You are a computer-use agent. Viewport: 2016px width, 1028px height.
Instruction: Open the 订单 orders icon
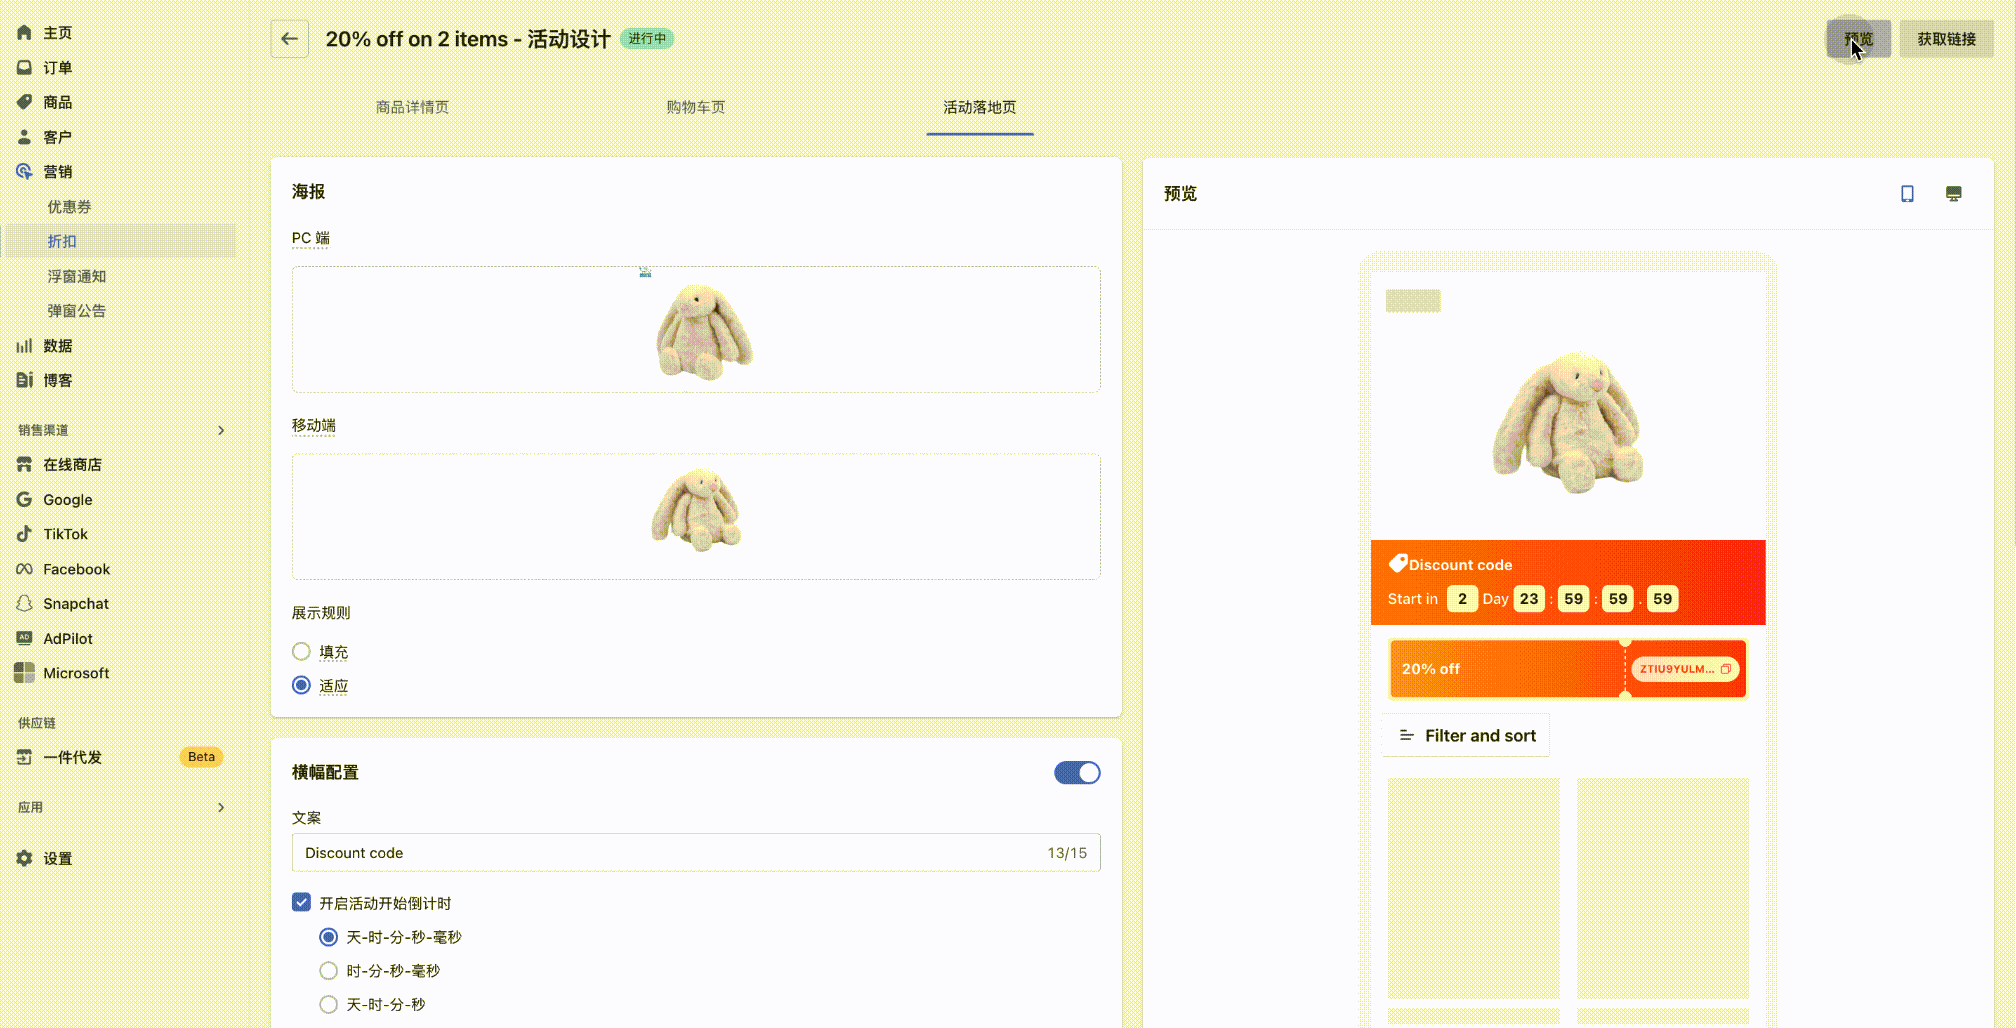point(24,68)
